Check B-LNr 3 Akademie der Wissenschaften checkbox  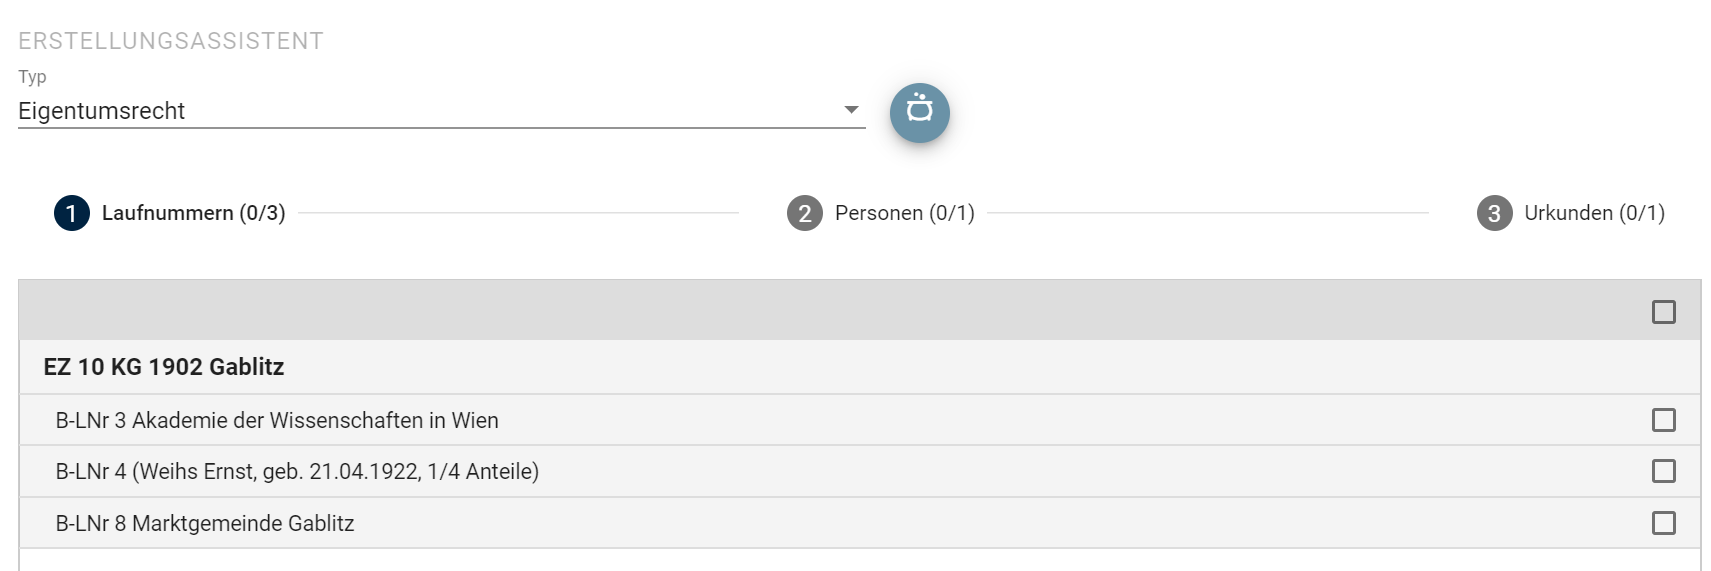[1664, 420]
